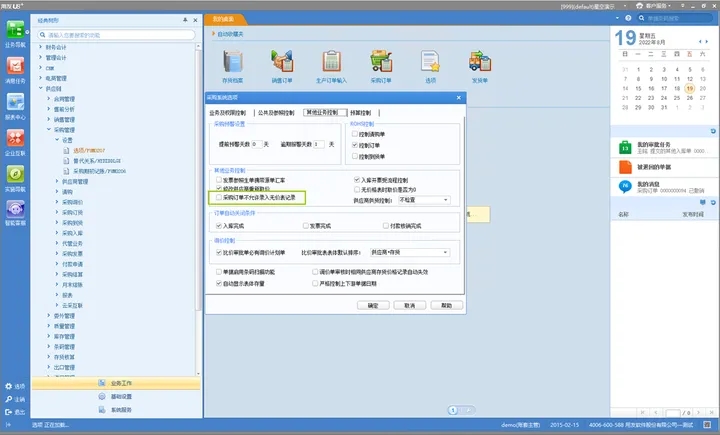
Task: Toggle 入库开票按流程控制 checkbox
Action: 357,180
